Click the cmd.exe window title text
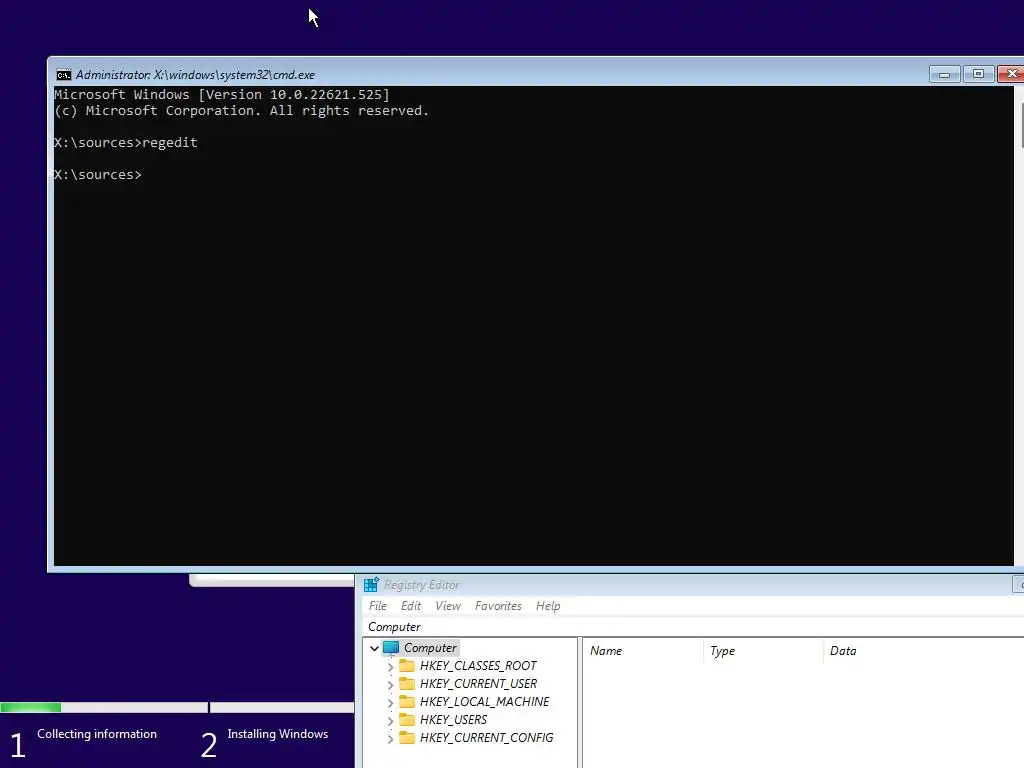Viewport: 1024px width, 768px height. tap(195, 74)
